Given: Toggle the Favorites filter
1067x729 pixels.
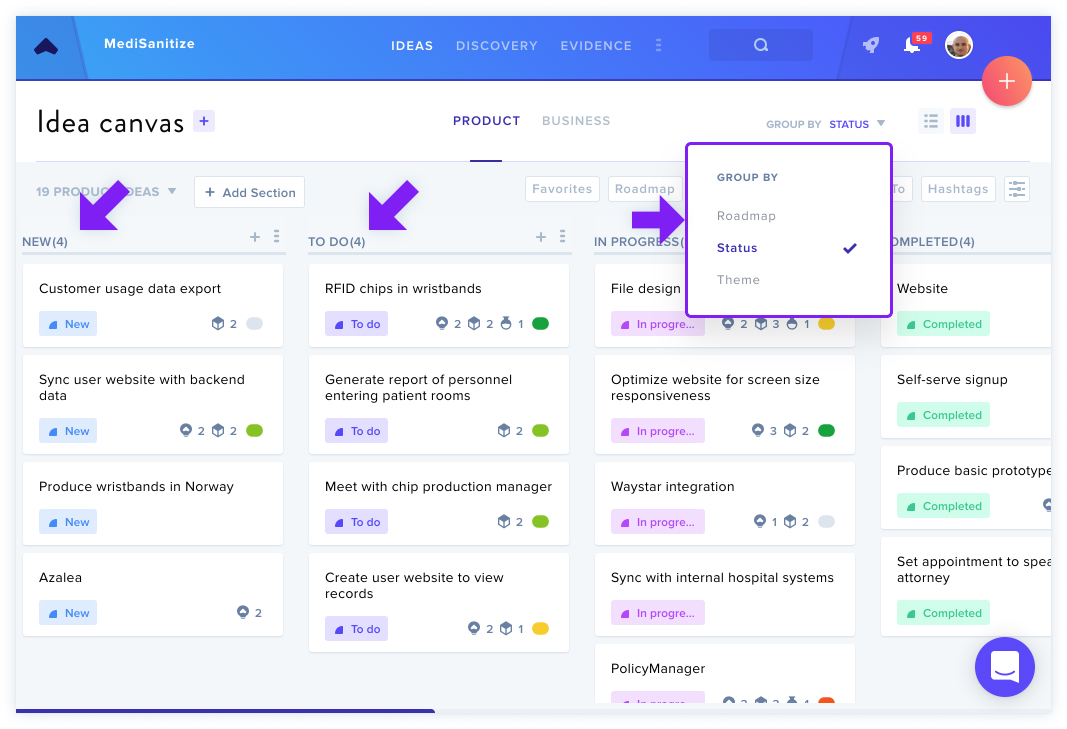Looking at the screenshot, I should [562, 189].
